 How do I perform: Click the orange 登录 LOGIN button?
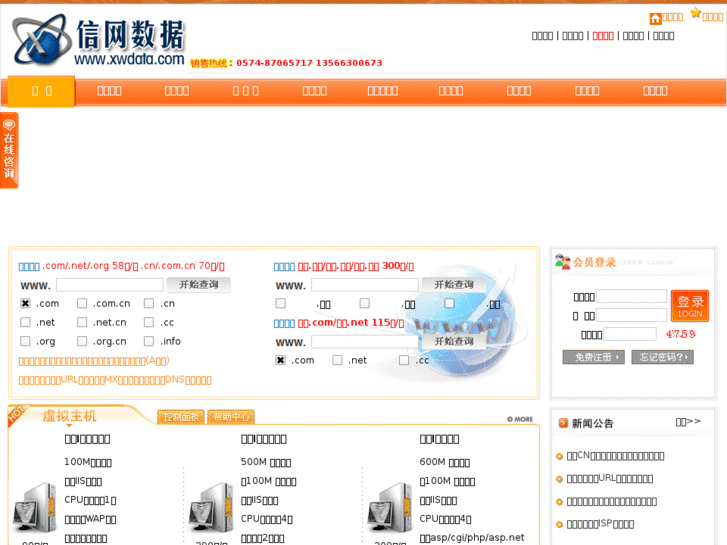[x=690, y=306]
